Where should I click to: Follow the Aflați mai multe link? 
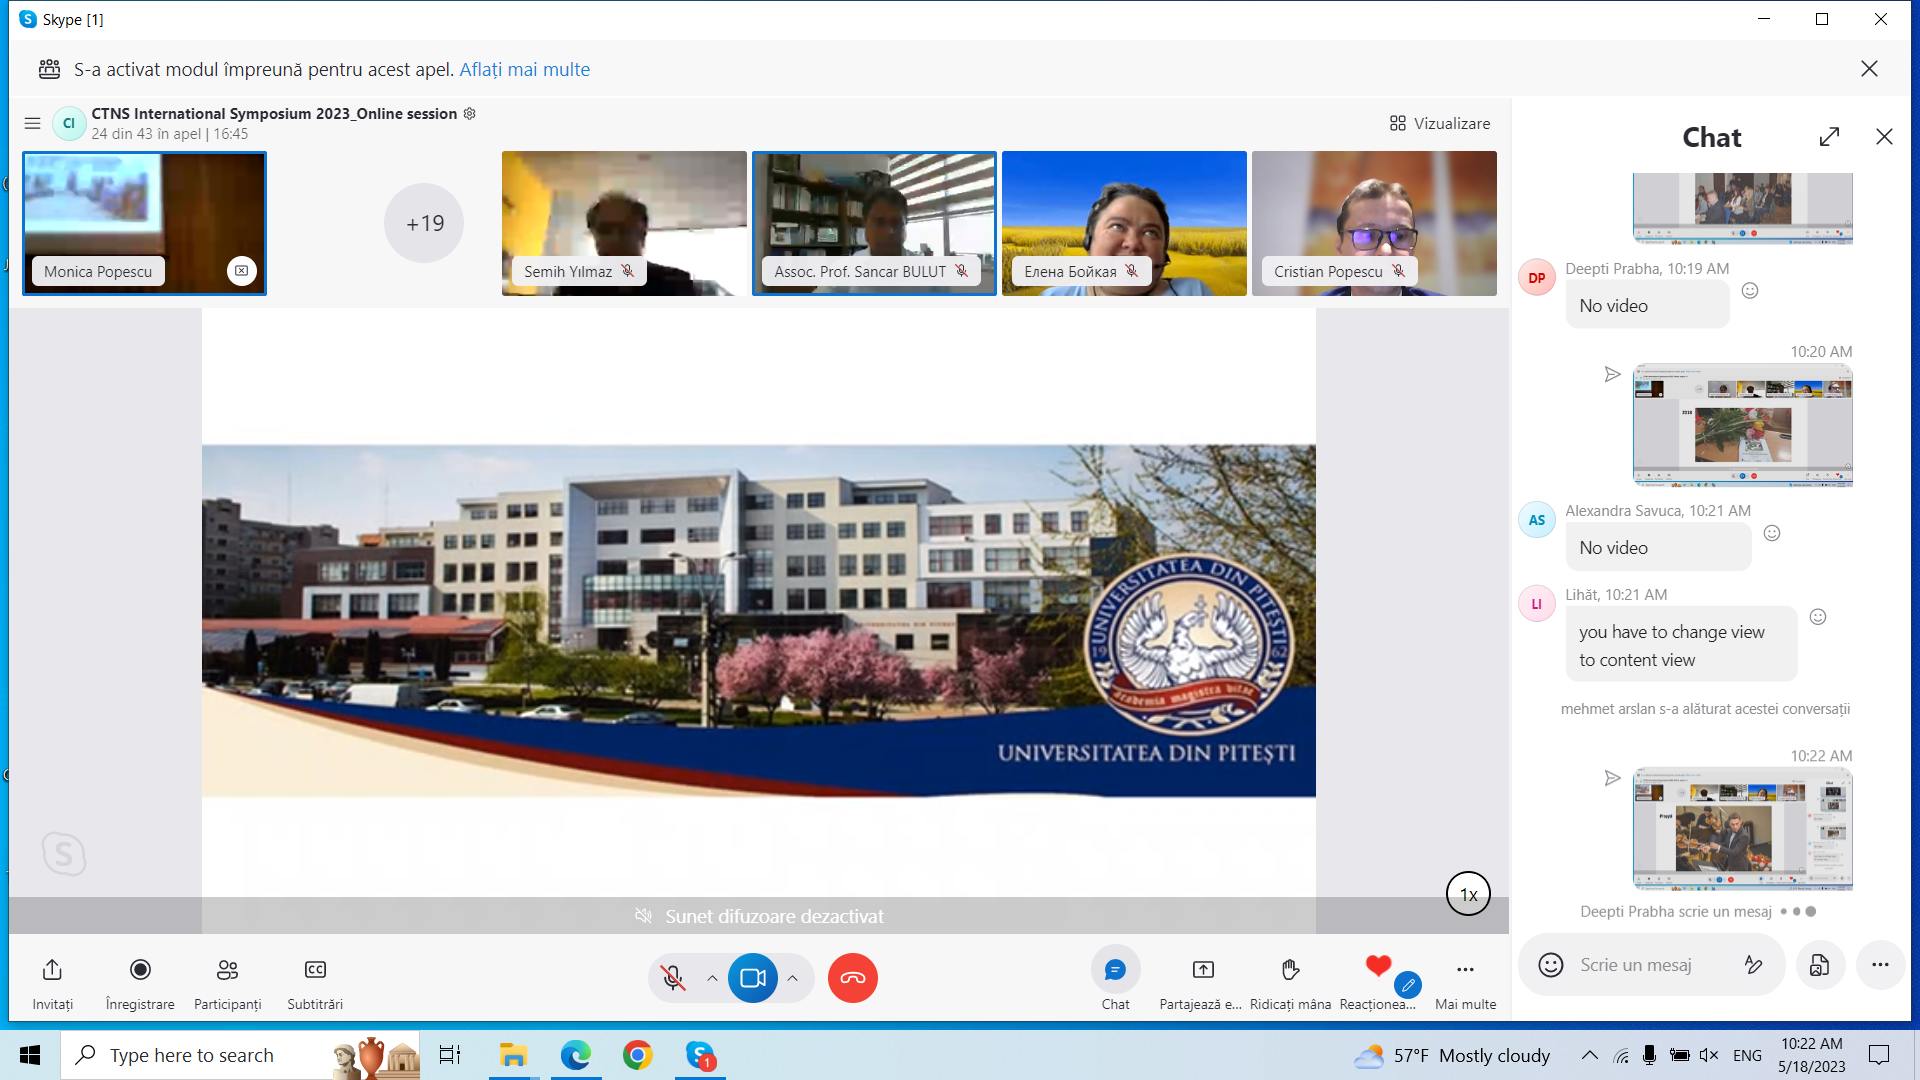[x=524, y=69]
